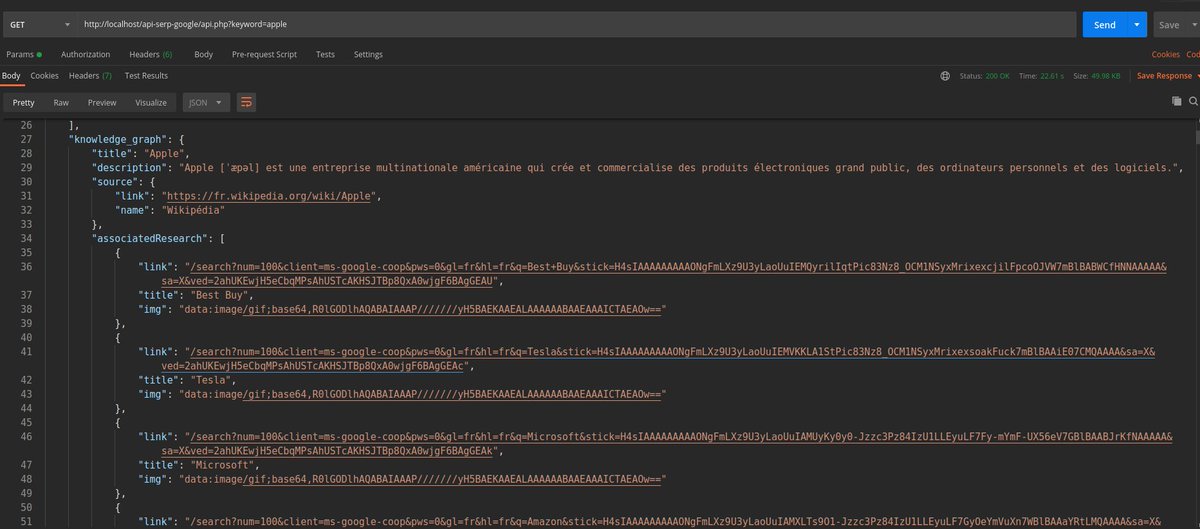Open the Pre-request Script tab

(264, 54)
